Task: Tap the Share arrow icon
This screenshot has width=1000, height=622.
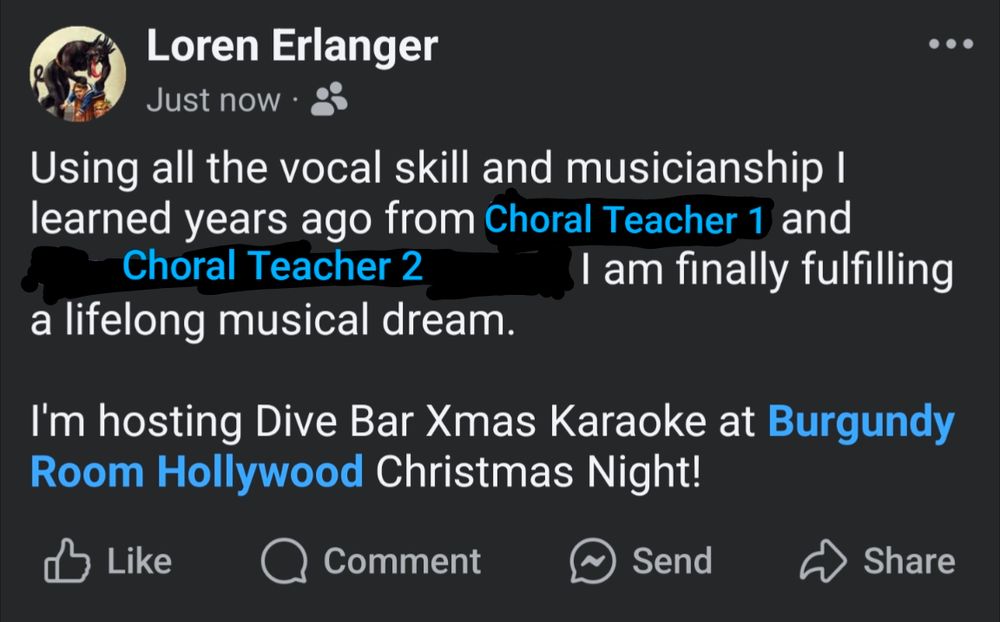Action: 823,562
